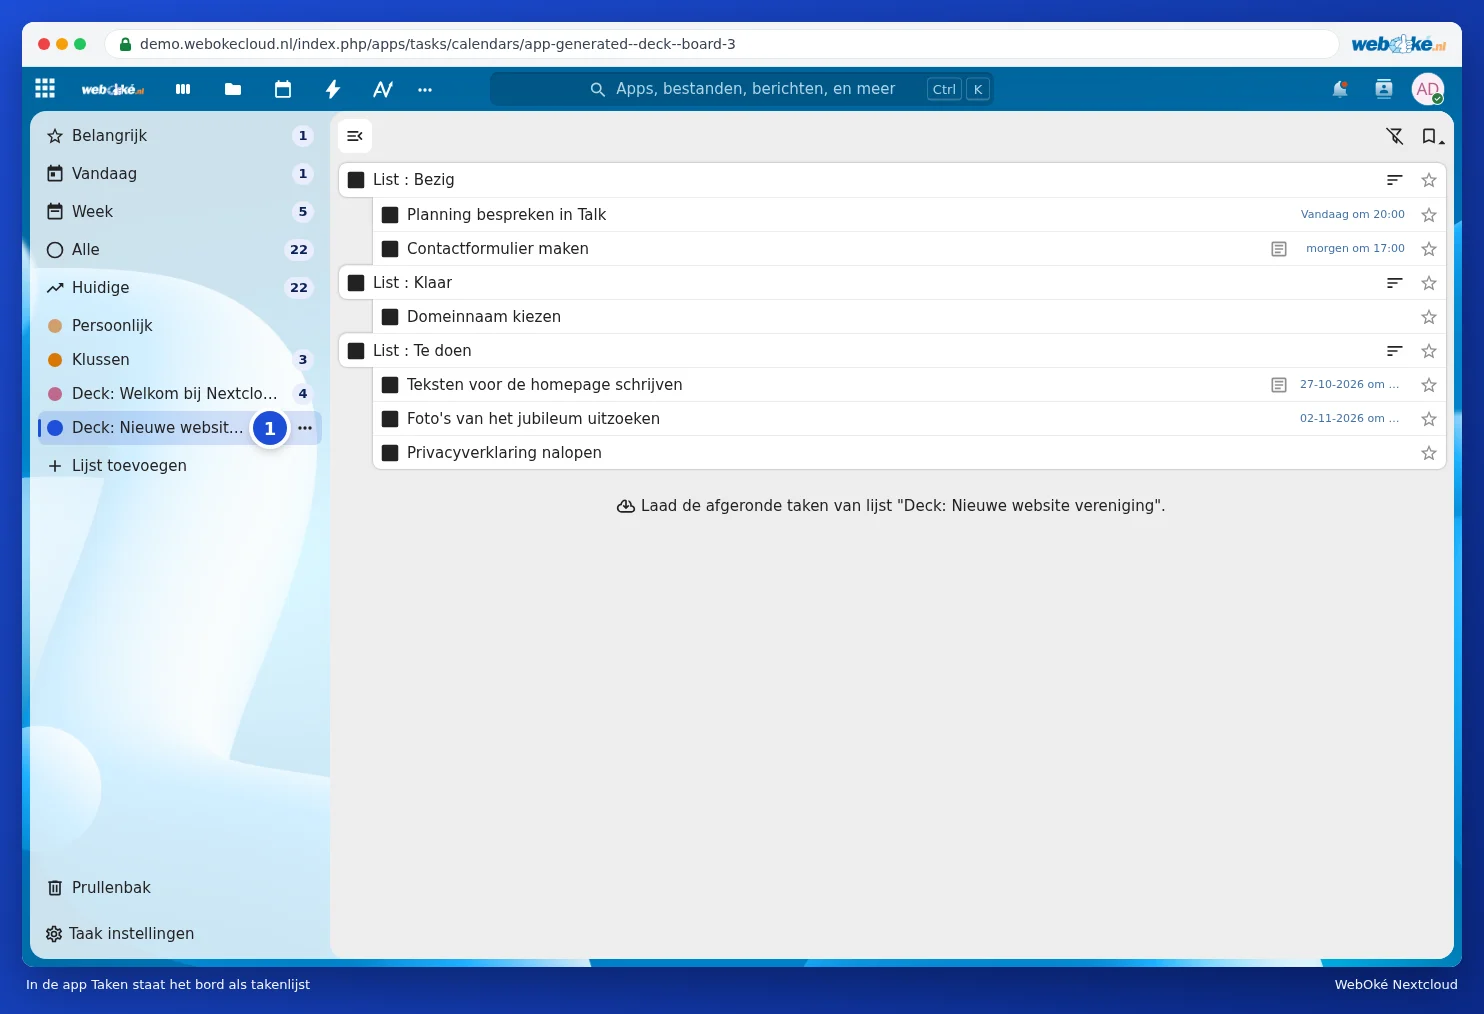Mark 'Foto's van het jubileum uitzoeken' done

click(x=390, y=419)
